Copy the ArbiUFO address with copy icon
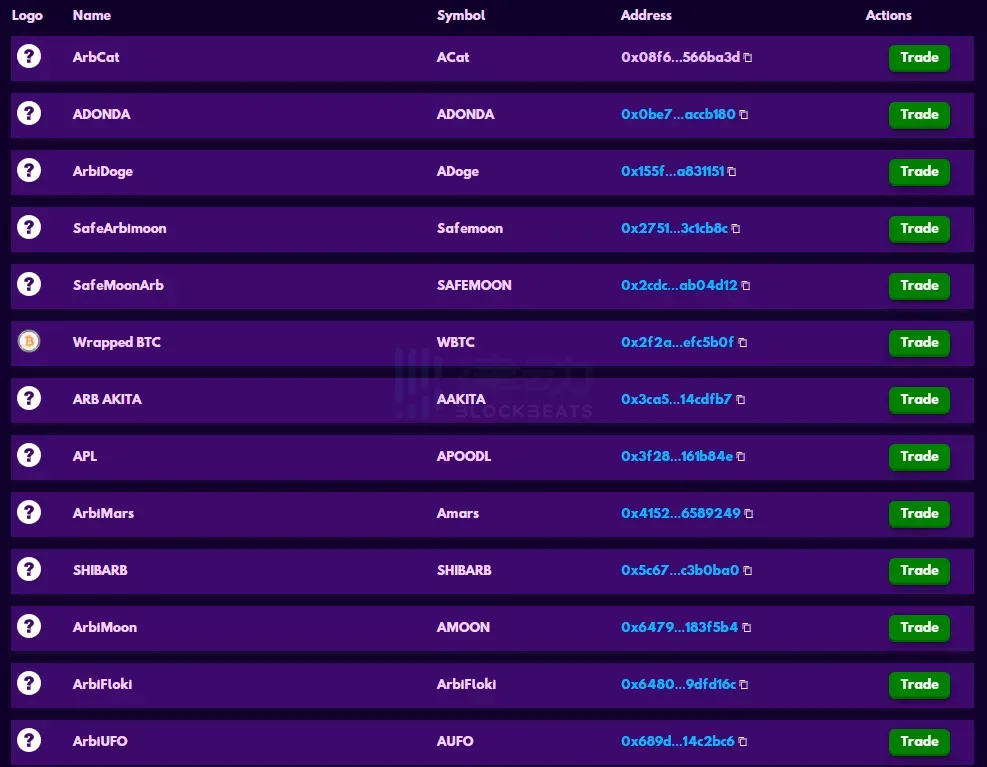987x767 pixels. click(743, 742)
